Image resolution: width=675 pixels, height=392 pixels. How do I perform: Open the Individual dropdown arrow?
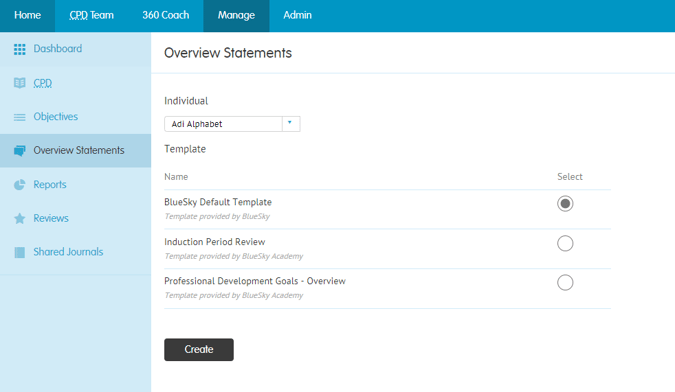[290, 123]
